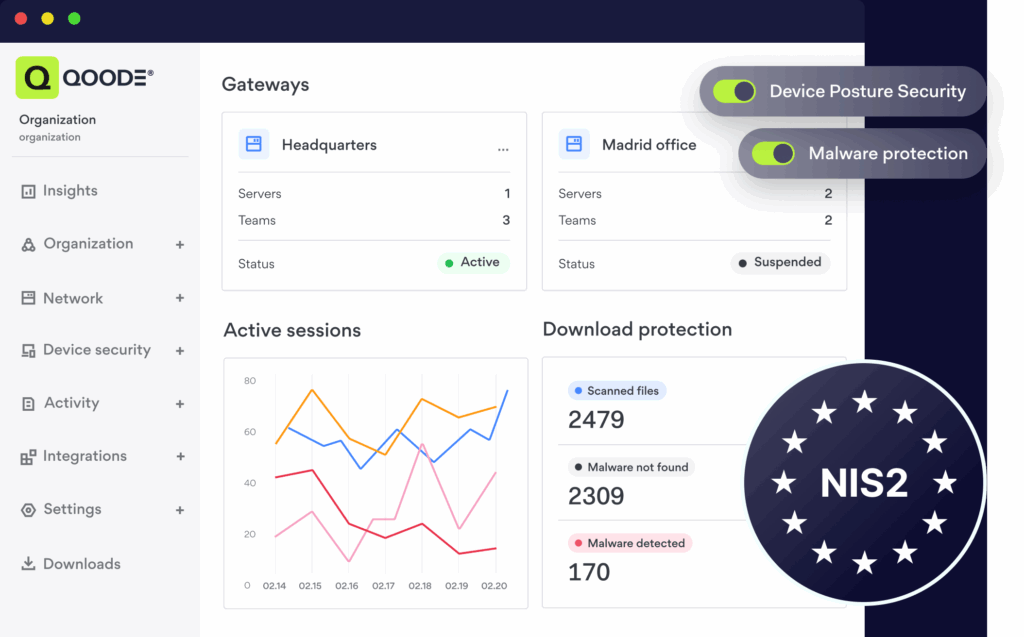The width and height of the screenshot is (1024, 637).
Task: Click the Device security icon in sidebar
Action: pyautogui.click(x=28, y=351)
